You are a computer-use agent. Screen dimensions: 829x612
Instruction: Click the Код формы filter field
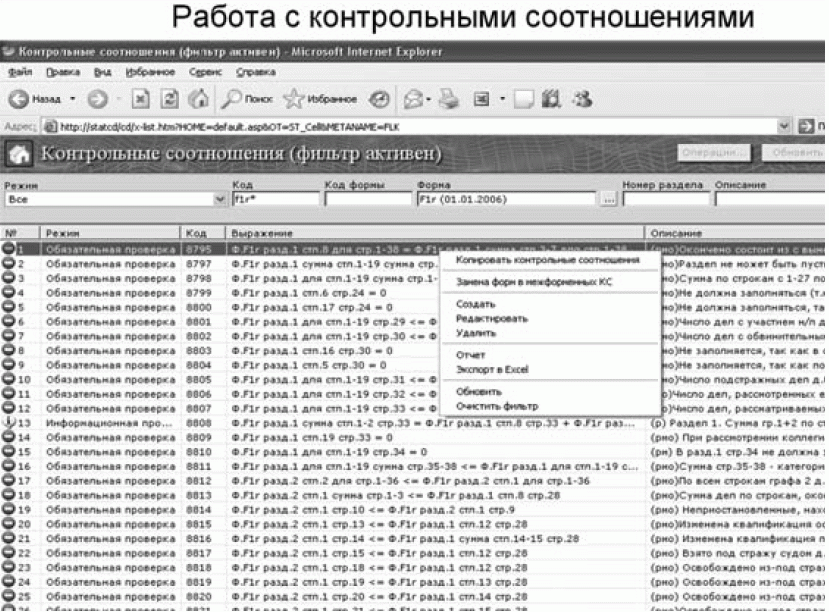(x=368, y=199)
